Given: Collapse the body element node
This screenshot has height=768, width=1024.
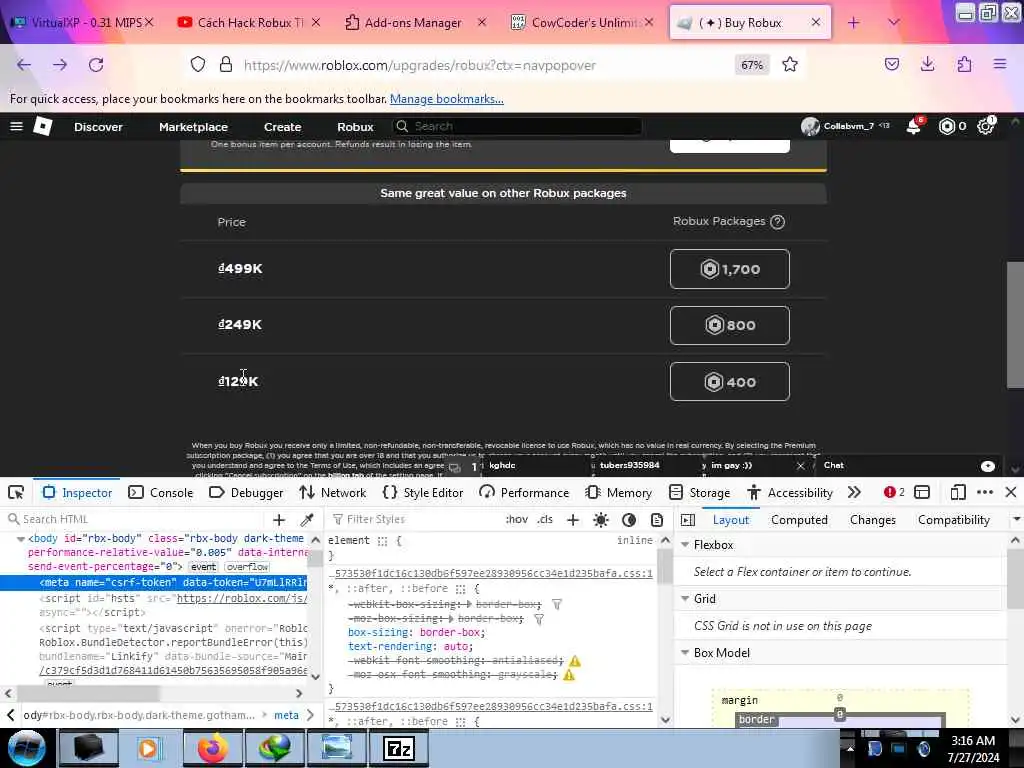Looking at the screenshot, I should coord(21,539).
